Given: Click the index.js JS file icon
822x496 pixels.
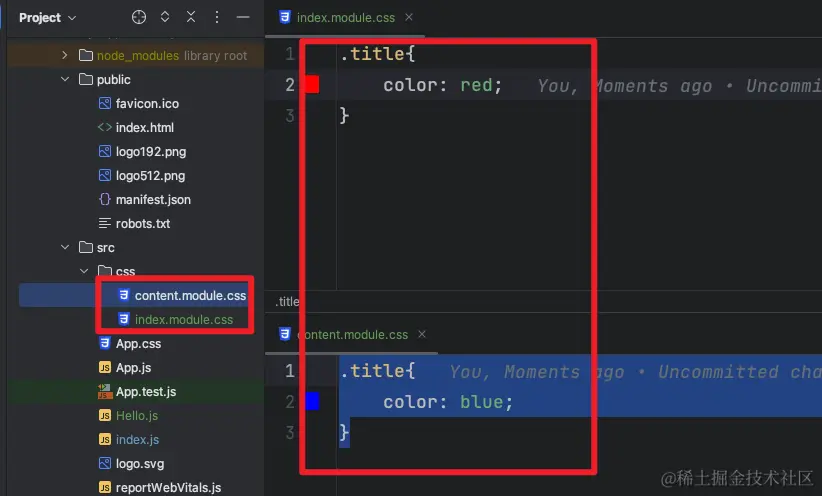Looking at the screenshot, I should (x=105, y=439).
